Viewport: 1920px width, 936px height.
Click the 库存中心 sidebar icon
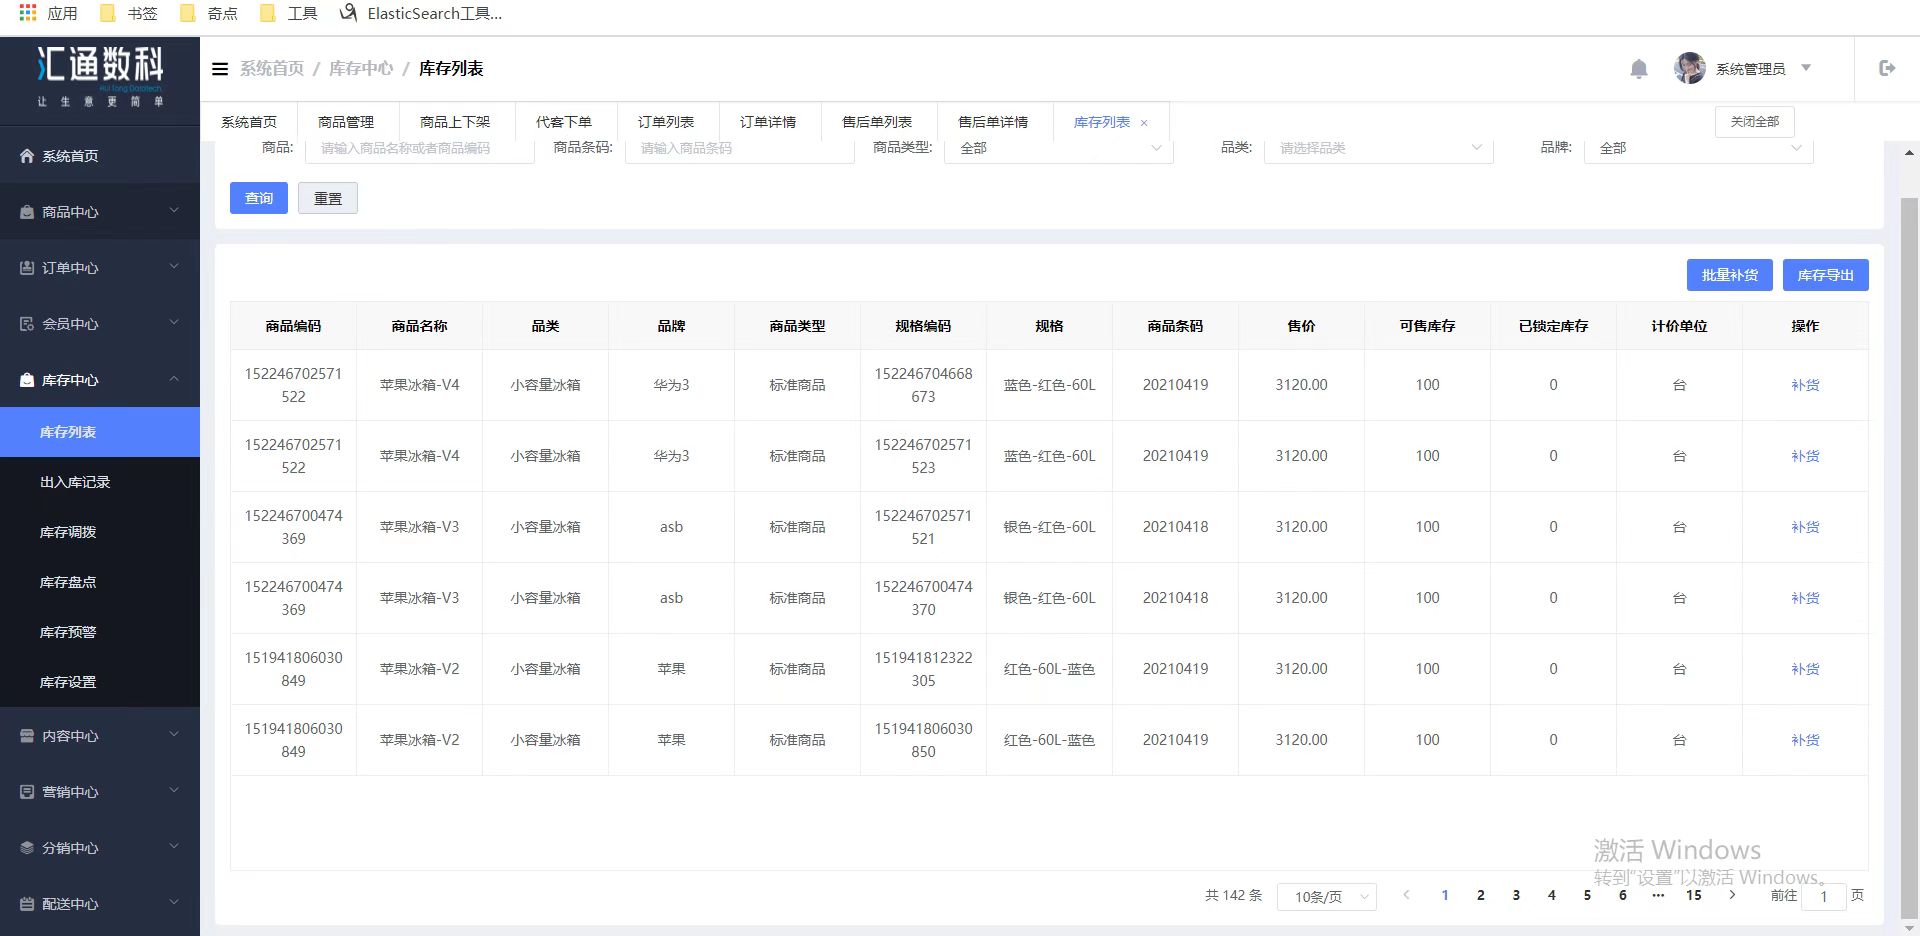[27, 380]
